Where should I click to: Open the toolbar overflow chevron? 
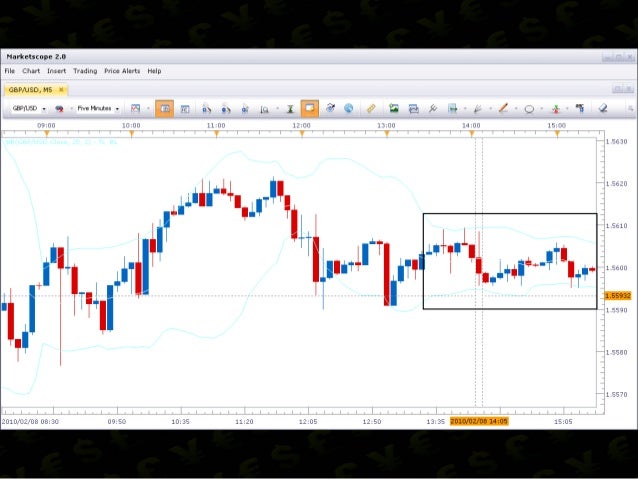pyautogui.click(x=631, y=109)
